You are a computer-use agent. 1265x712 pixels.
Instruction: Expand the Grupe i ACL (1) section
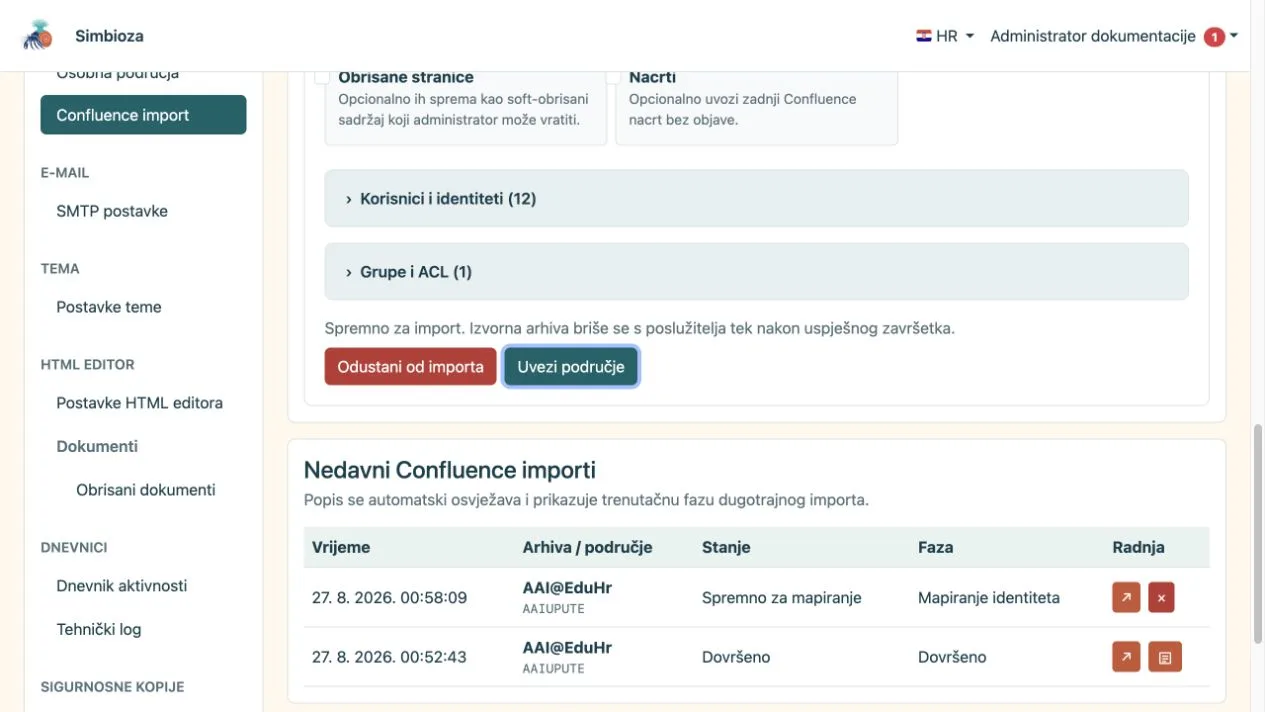(756, 271)
